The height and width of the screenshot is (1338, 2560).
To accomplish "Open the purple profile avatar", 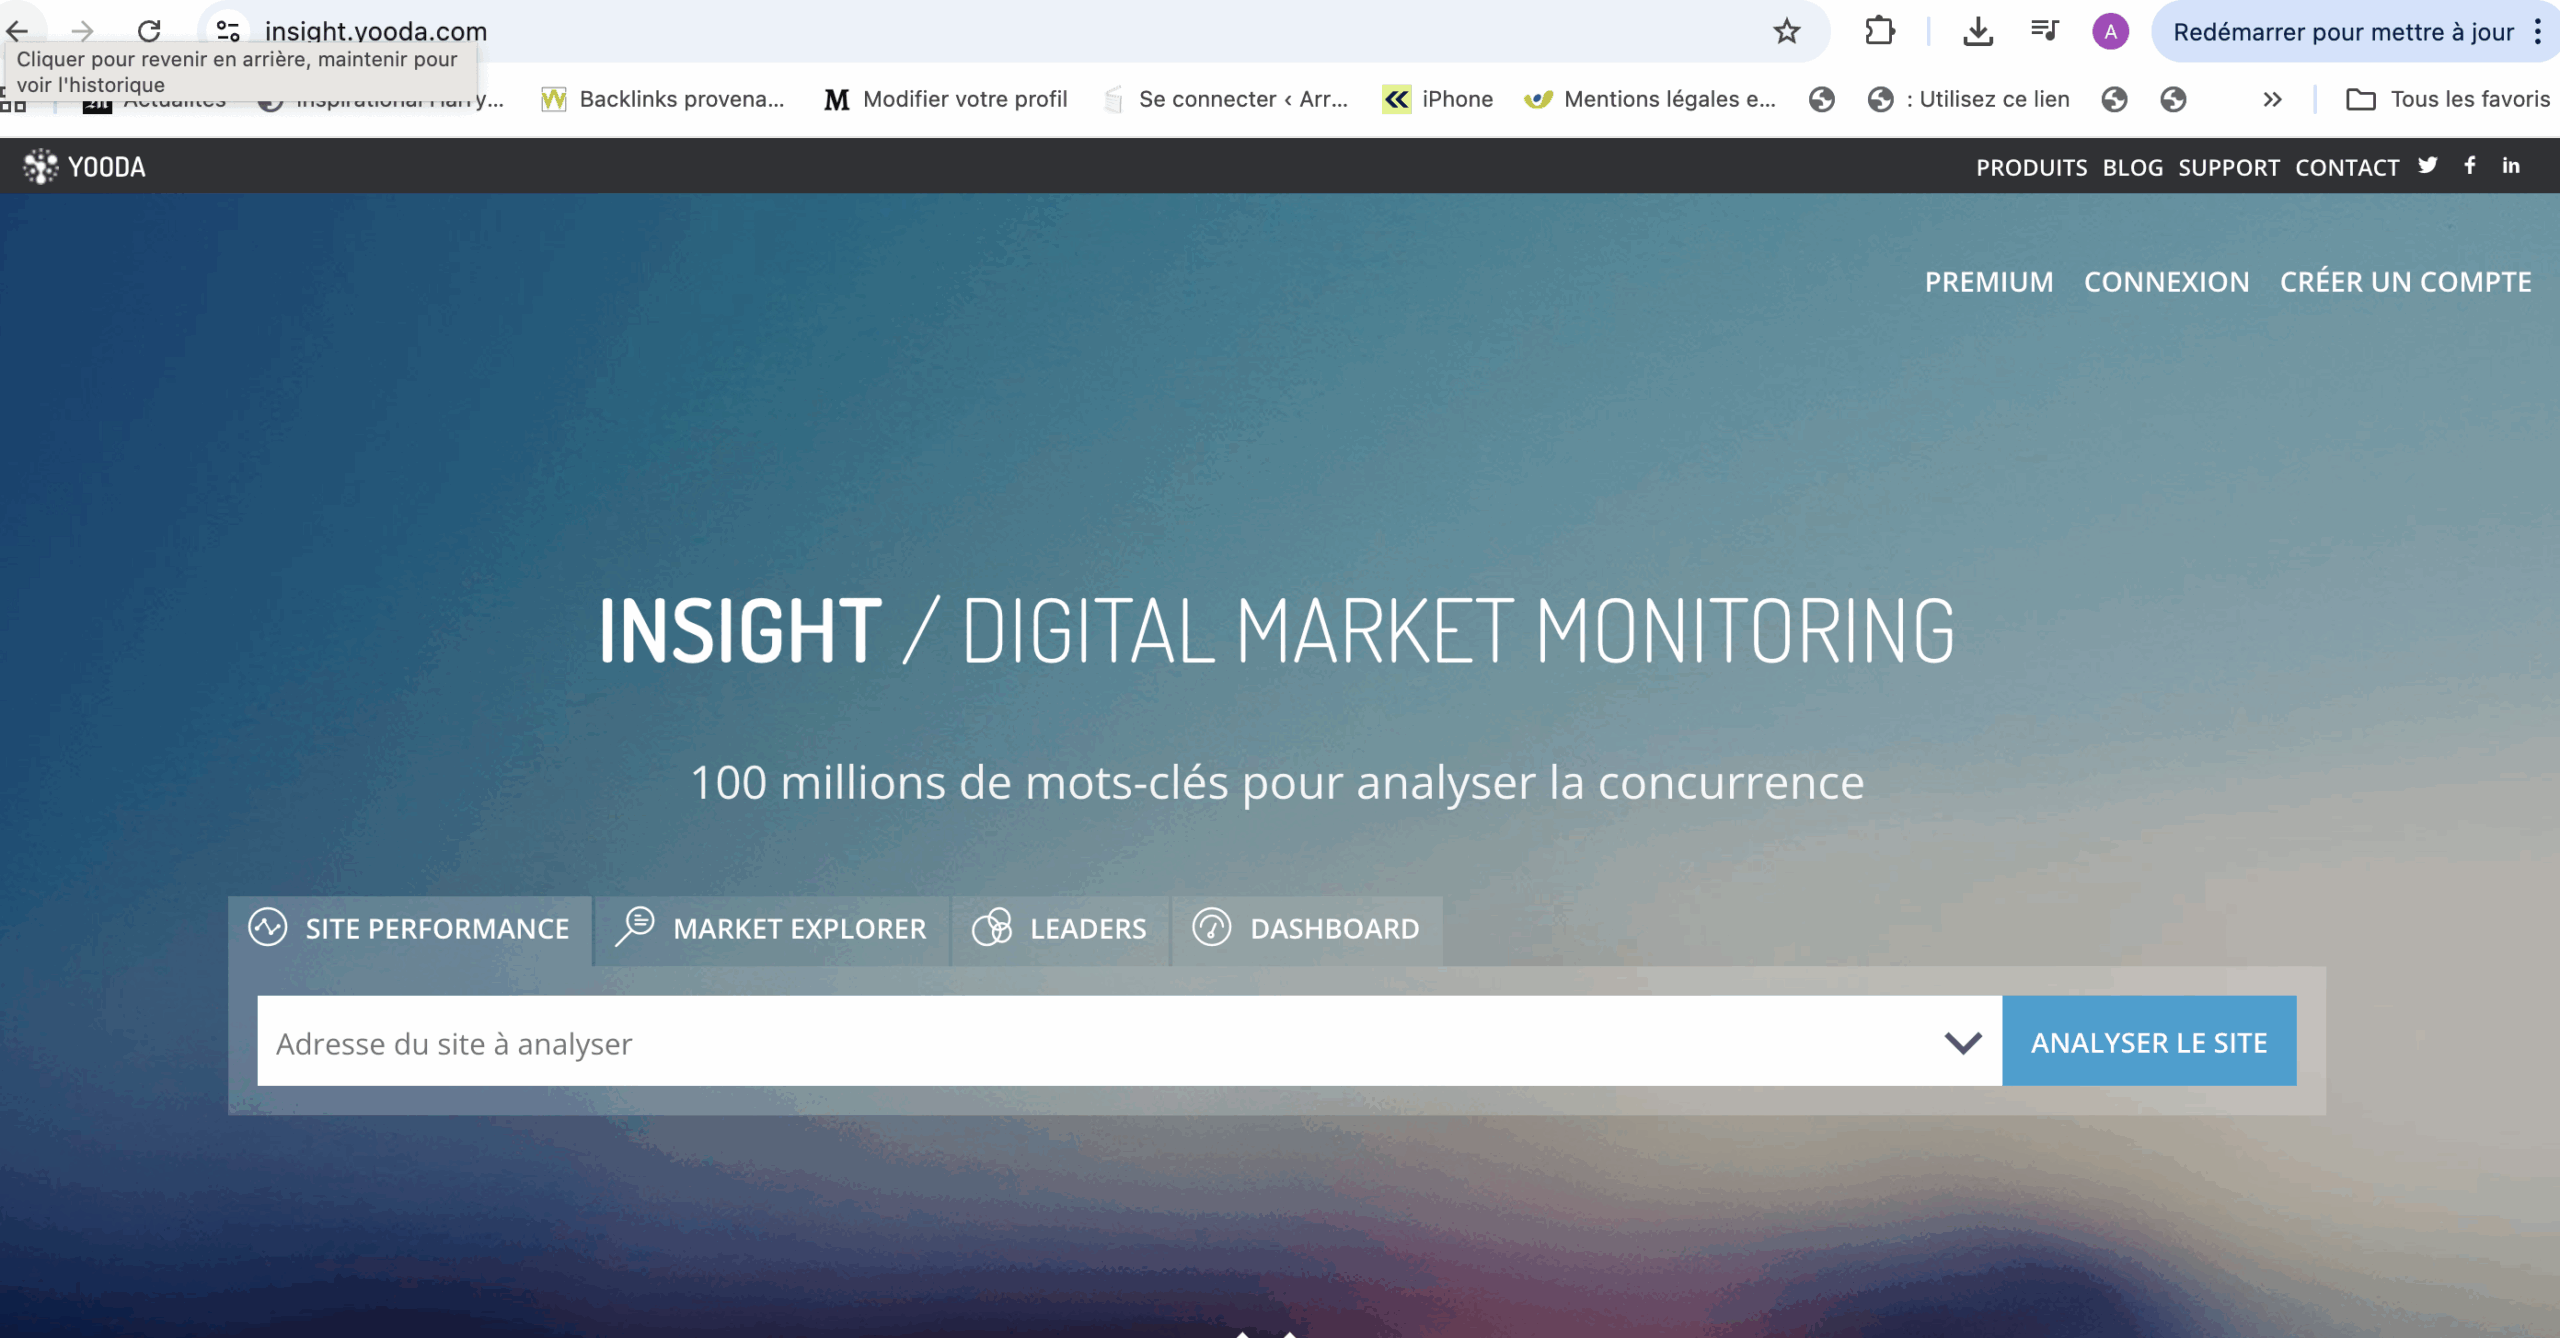I will [2110, 32].
